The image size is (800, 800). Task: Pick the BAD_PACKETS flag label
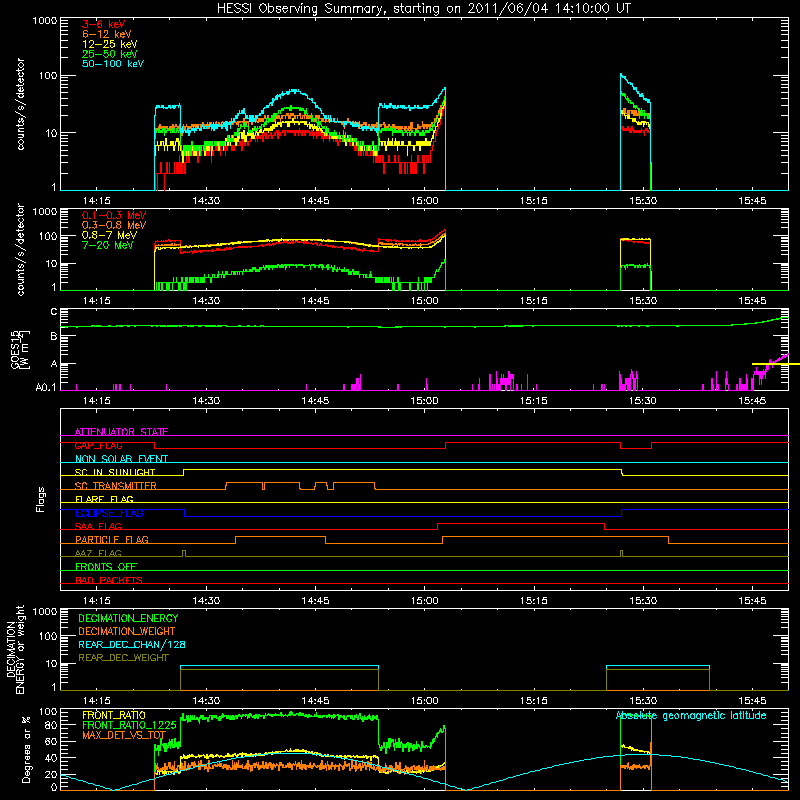pyautogui.click(x=109, y=580)
